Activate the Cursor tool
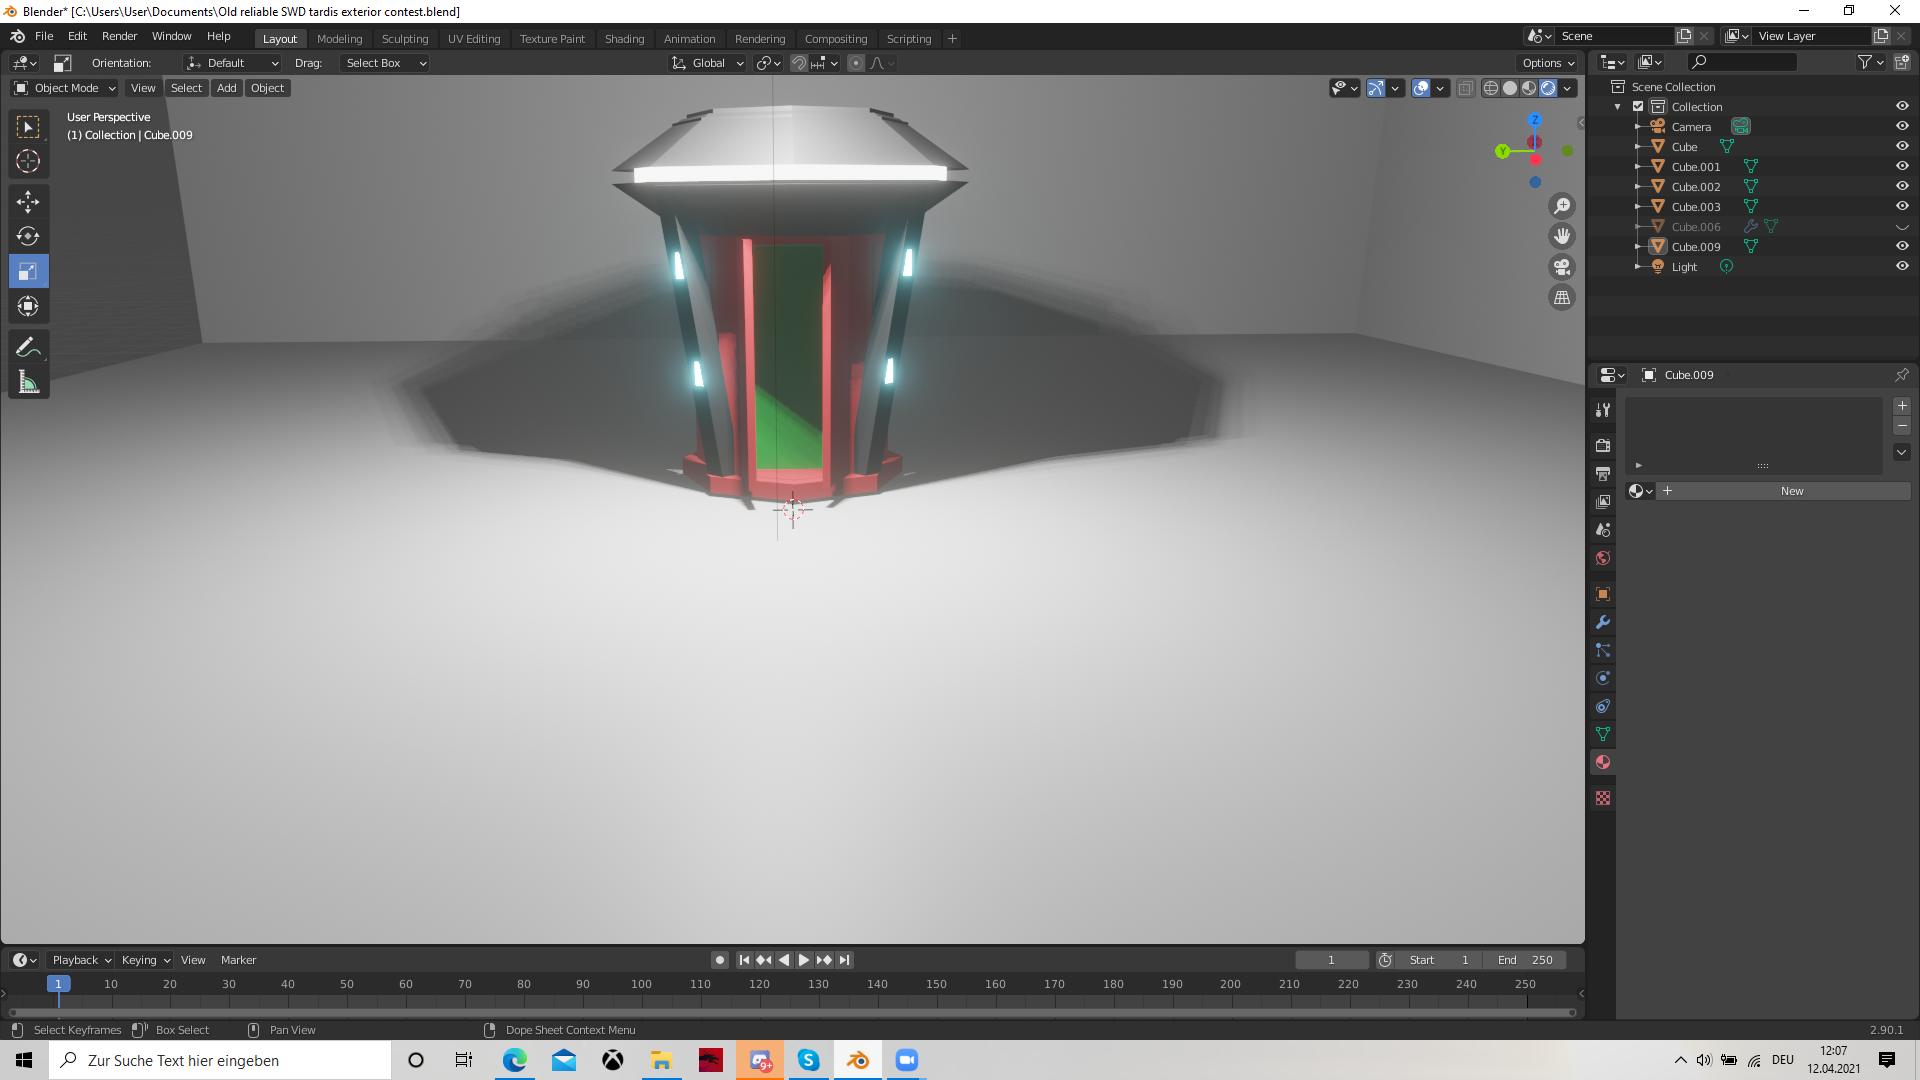The image size is (1920, 1080). point(28,161)
